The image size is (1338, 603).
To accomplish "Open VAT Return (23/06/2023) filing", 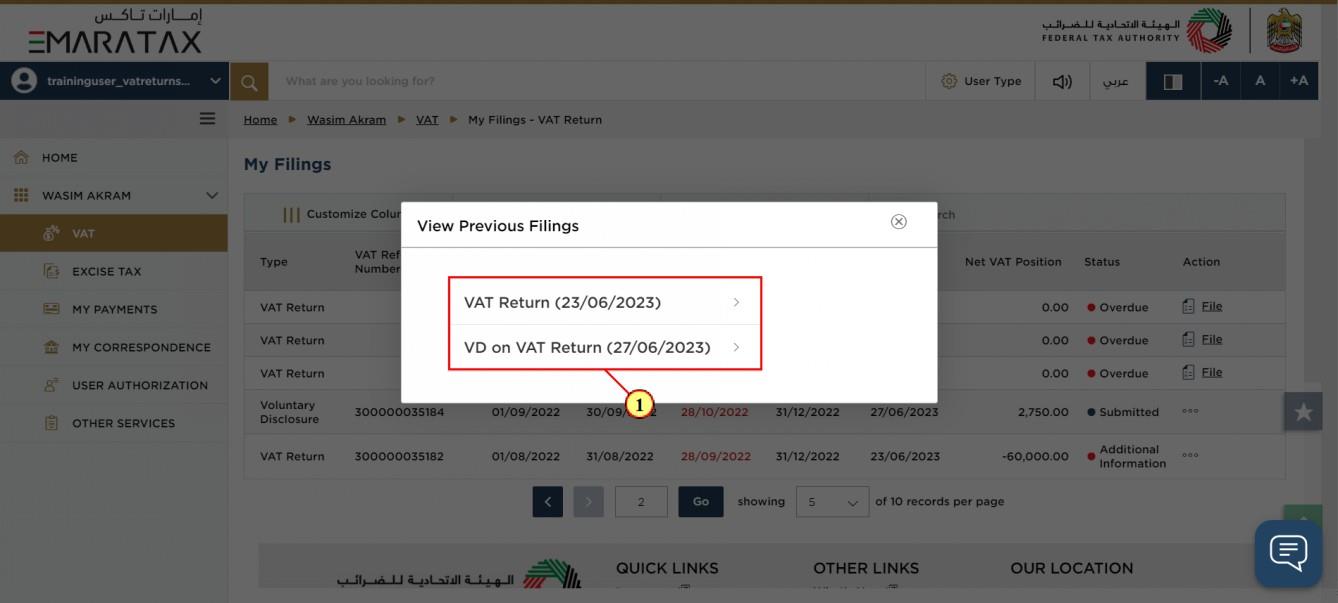I will click(x=605, y=302).
